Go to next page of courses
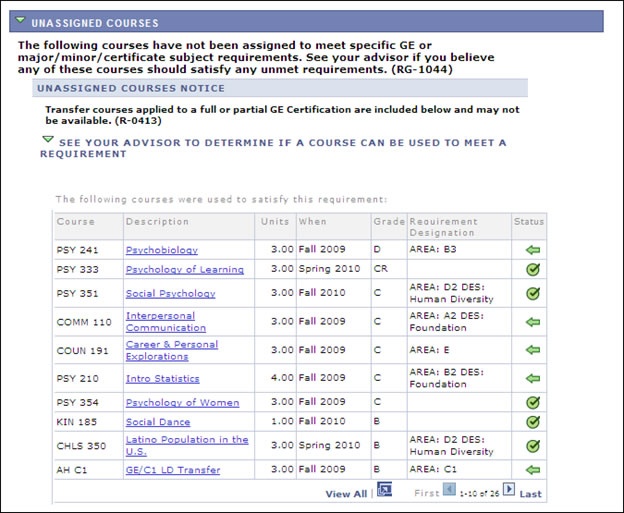This screenshot has height=513, width=624. [508, 490]
